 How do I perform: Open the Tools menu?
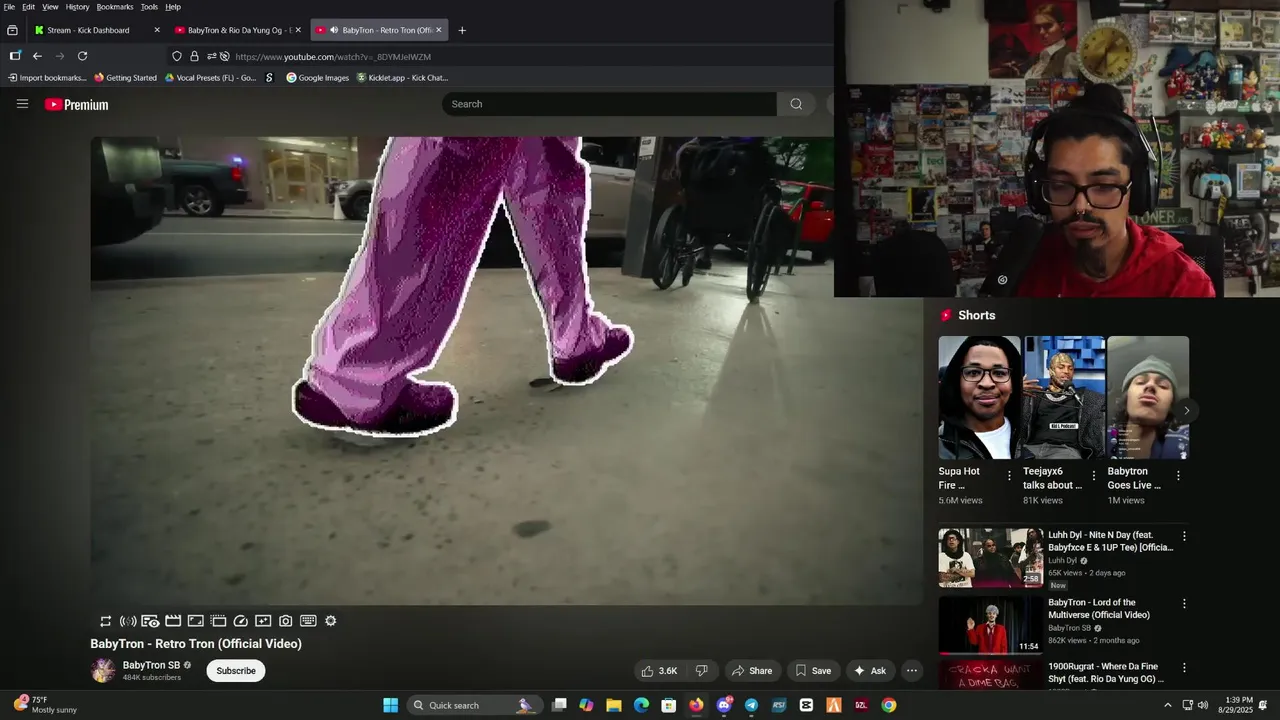pos(149,7)
